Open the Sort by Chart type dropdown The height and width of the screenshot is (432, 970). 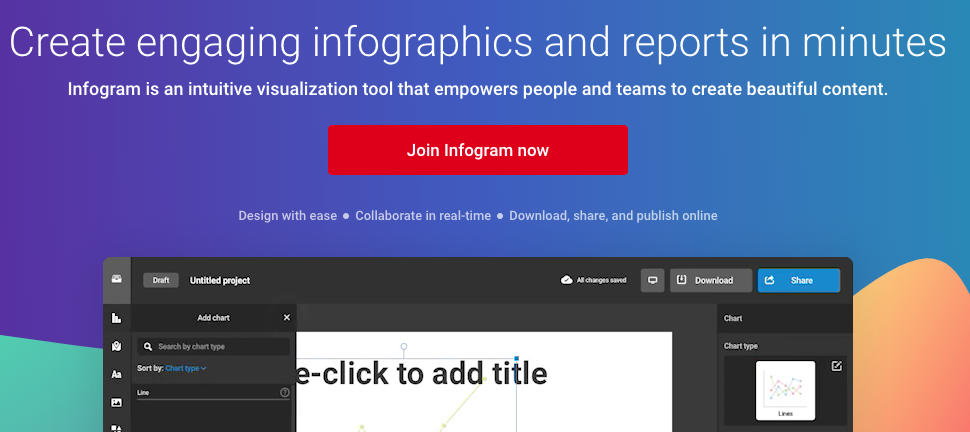click(x=186, y=368)
